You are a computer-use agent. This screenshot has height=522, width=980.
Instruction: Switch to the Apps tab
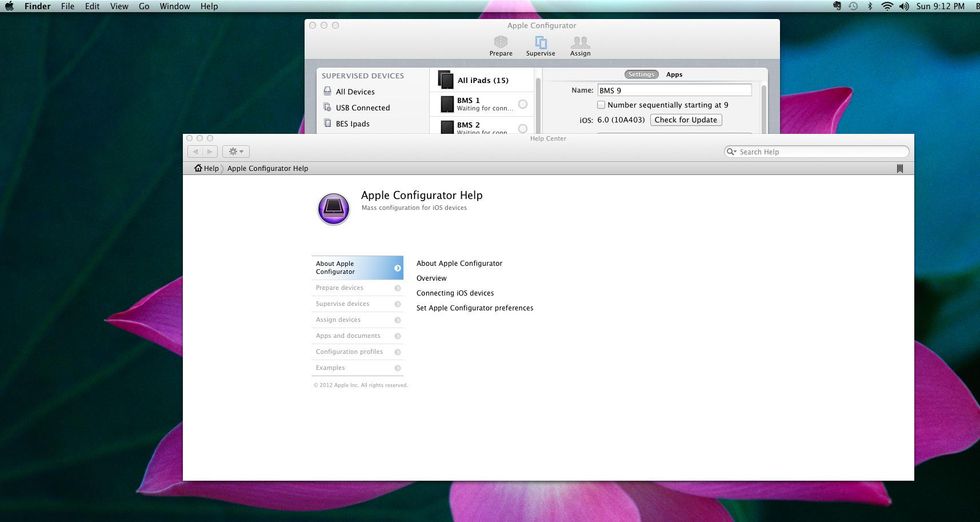coord(674,74)
